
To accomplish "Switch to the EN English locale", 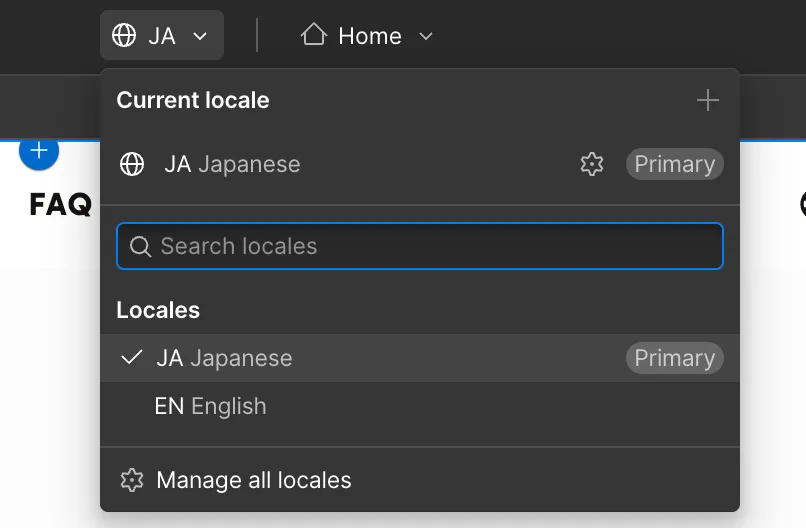I will click(420, 406).
